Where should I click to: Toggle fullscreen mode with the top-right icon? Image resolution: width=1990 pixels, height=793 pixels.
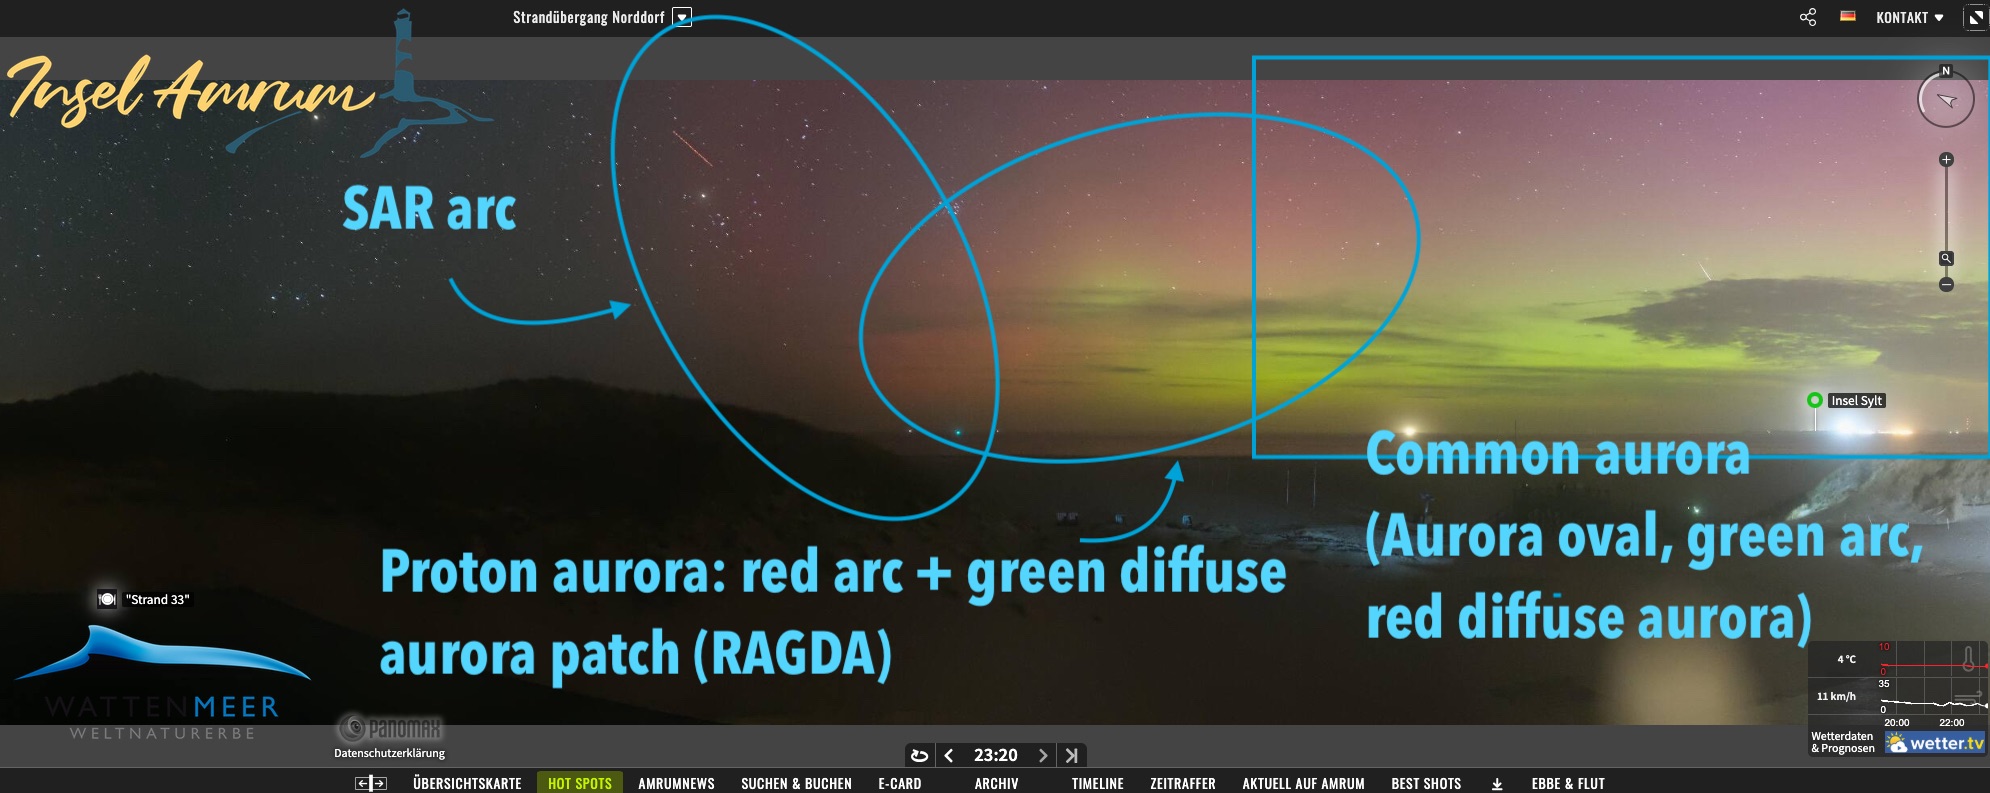coord(1976,17)
